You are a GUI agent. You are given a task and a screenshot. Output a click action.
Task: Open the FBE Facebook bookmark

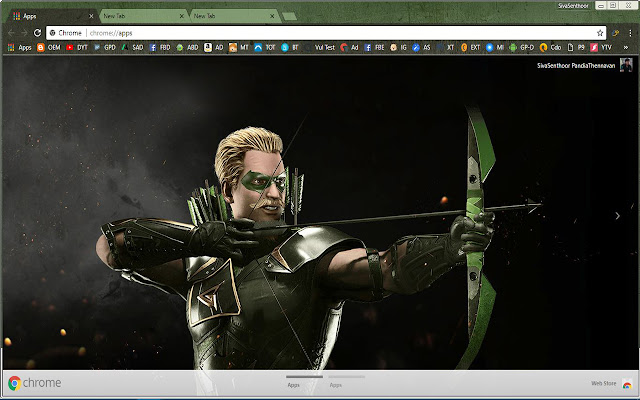coord(374,47)
